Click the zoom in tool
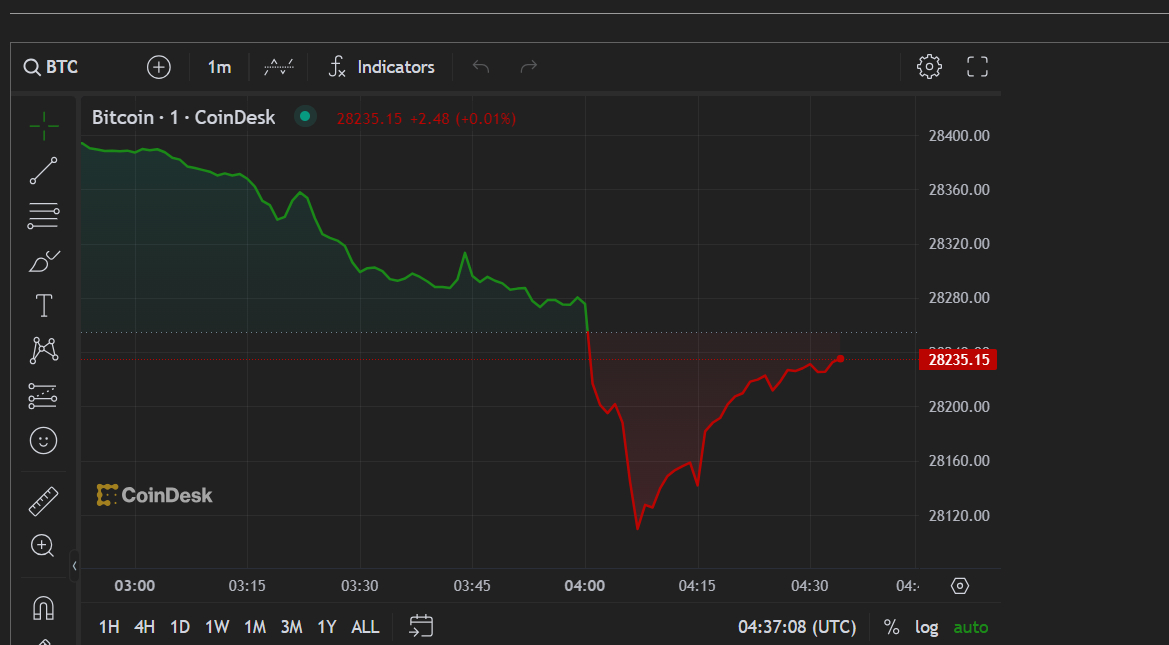 coord(43,546)
